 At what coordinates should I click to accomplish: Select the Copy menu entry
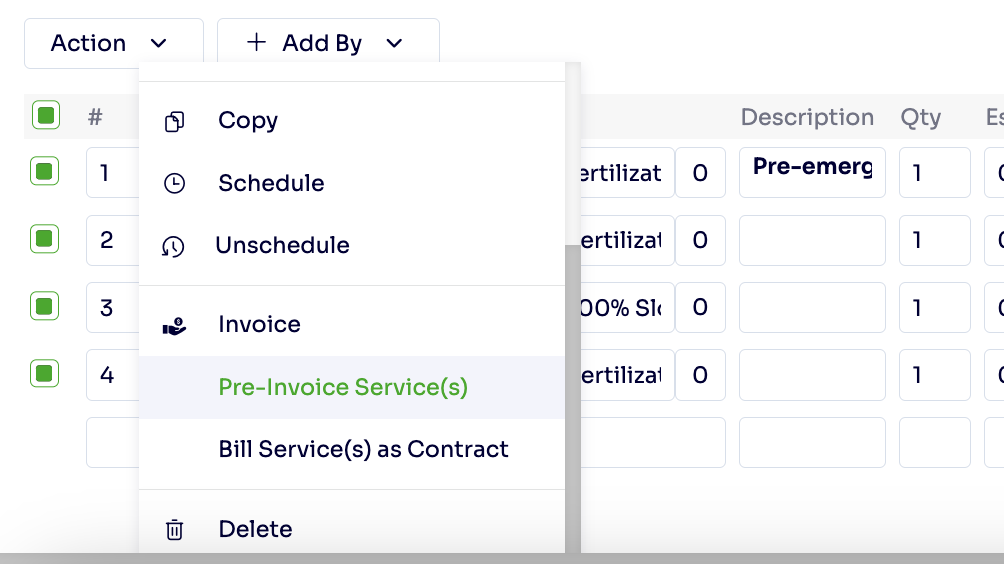[x=248, y=121]
